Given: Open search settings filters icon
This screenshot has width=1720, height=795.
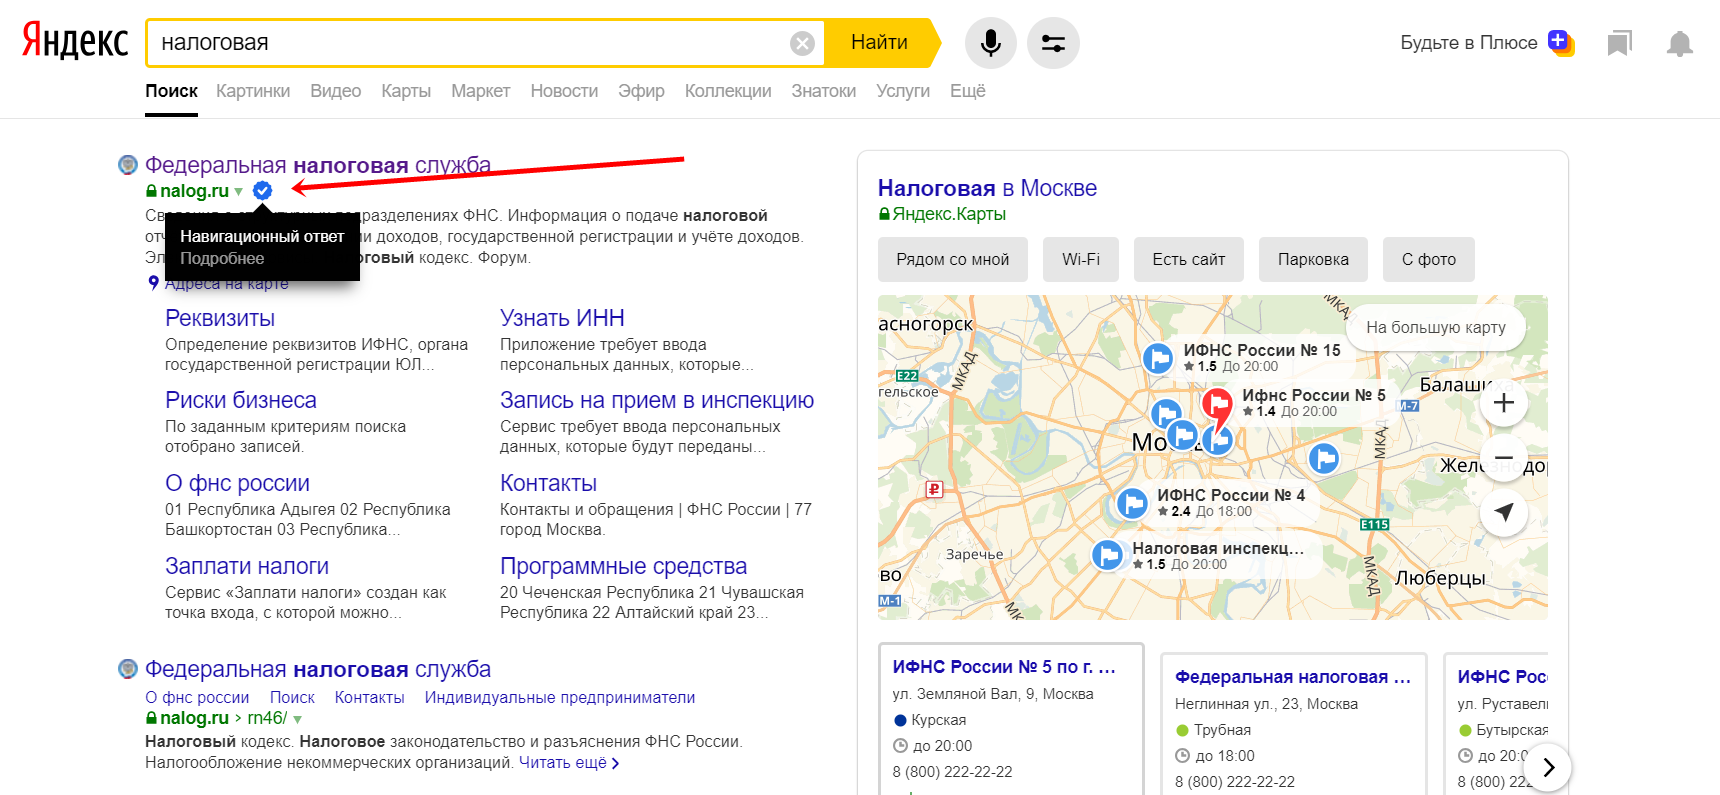Looking at the screenshot, I should (x=1053, y=43).
